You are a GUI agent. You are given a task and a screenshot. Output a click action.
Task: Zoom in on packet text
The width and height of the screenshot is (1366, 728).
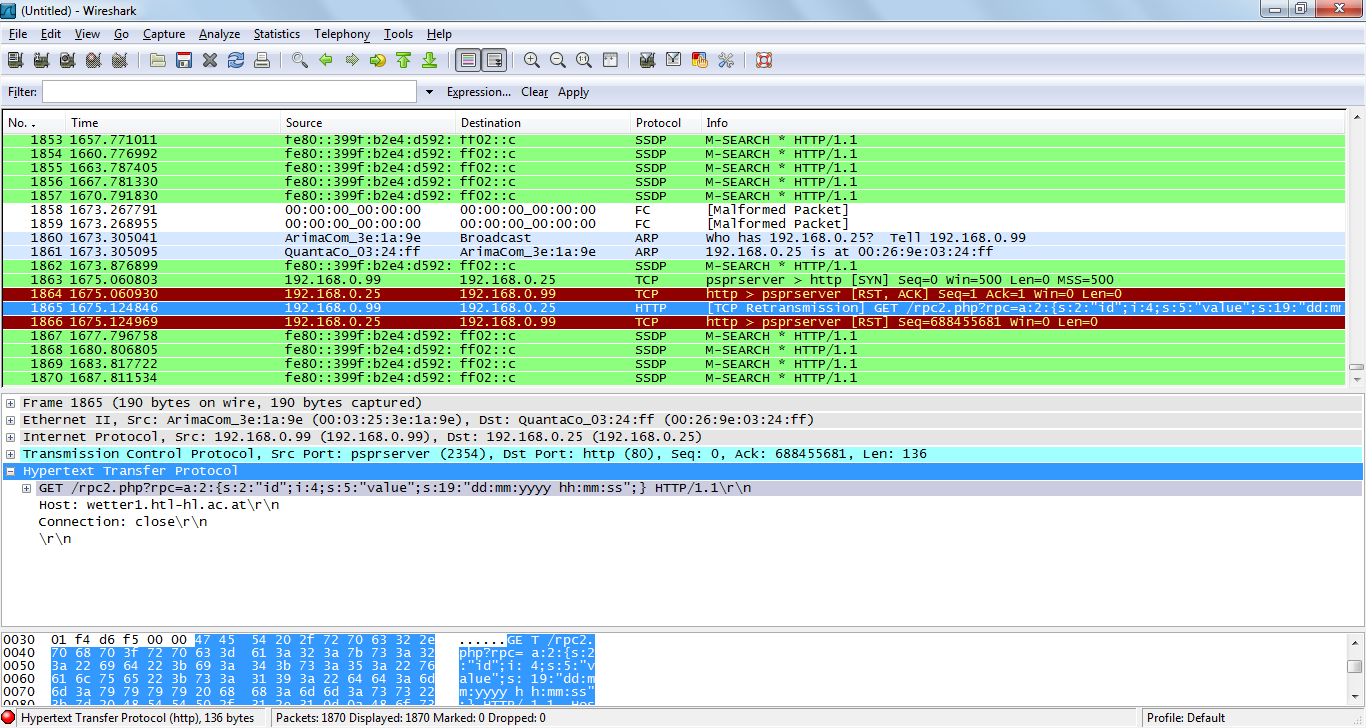pos(532,60)
